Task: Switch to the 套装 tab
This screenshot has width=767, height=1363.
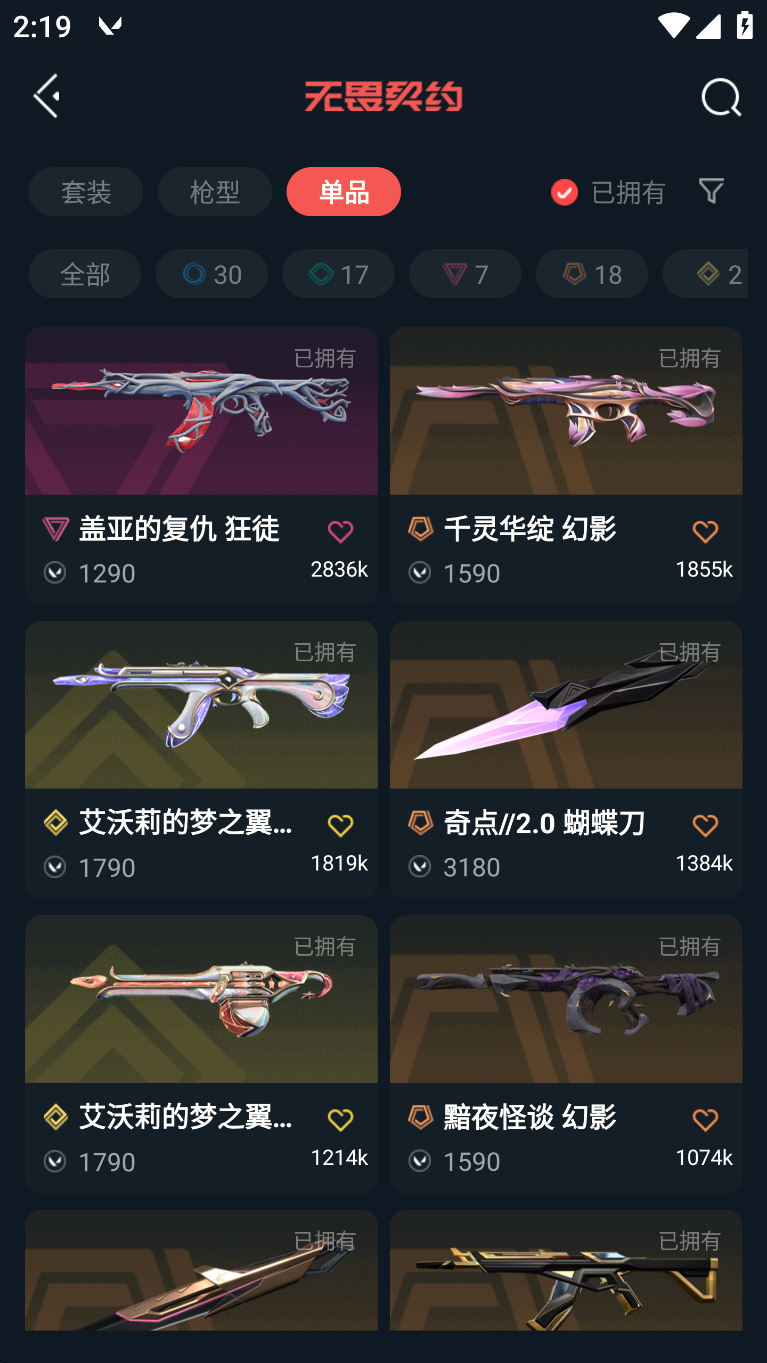Action: (86, 191)
